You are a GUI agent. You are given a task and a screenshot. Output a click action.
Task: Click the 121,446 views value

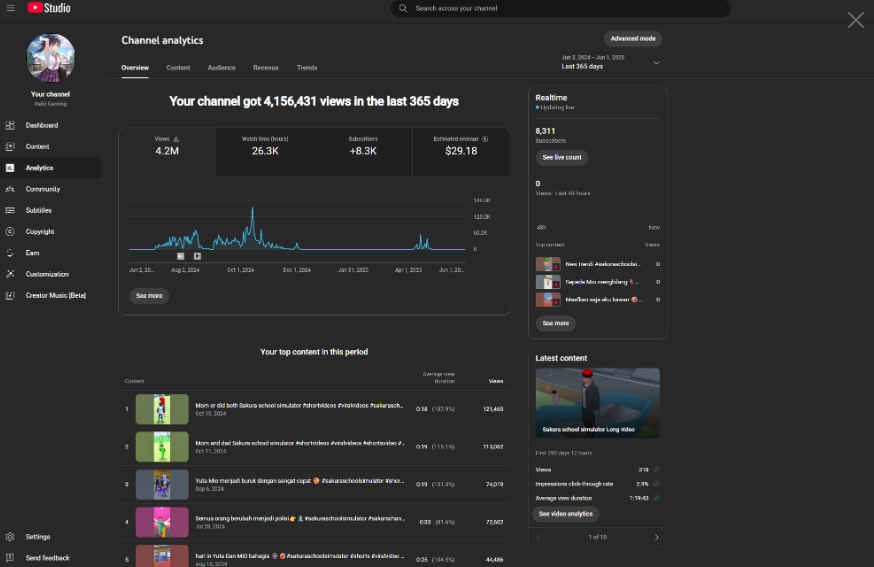(493, 409)
